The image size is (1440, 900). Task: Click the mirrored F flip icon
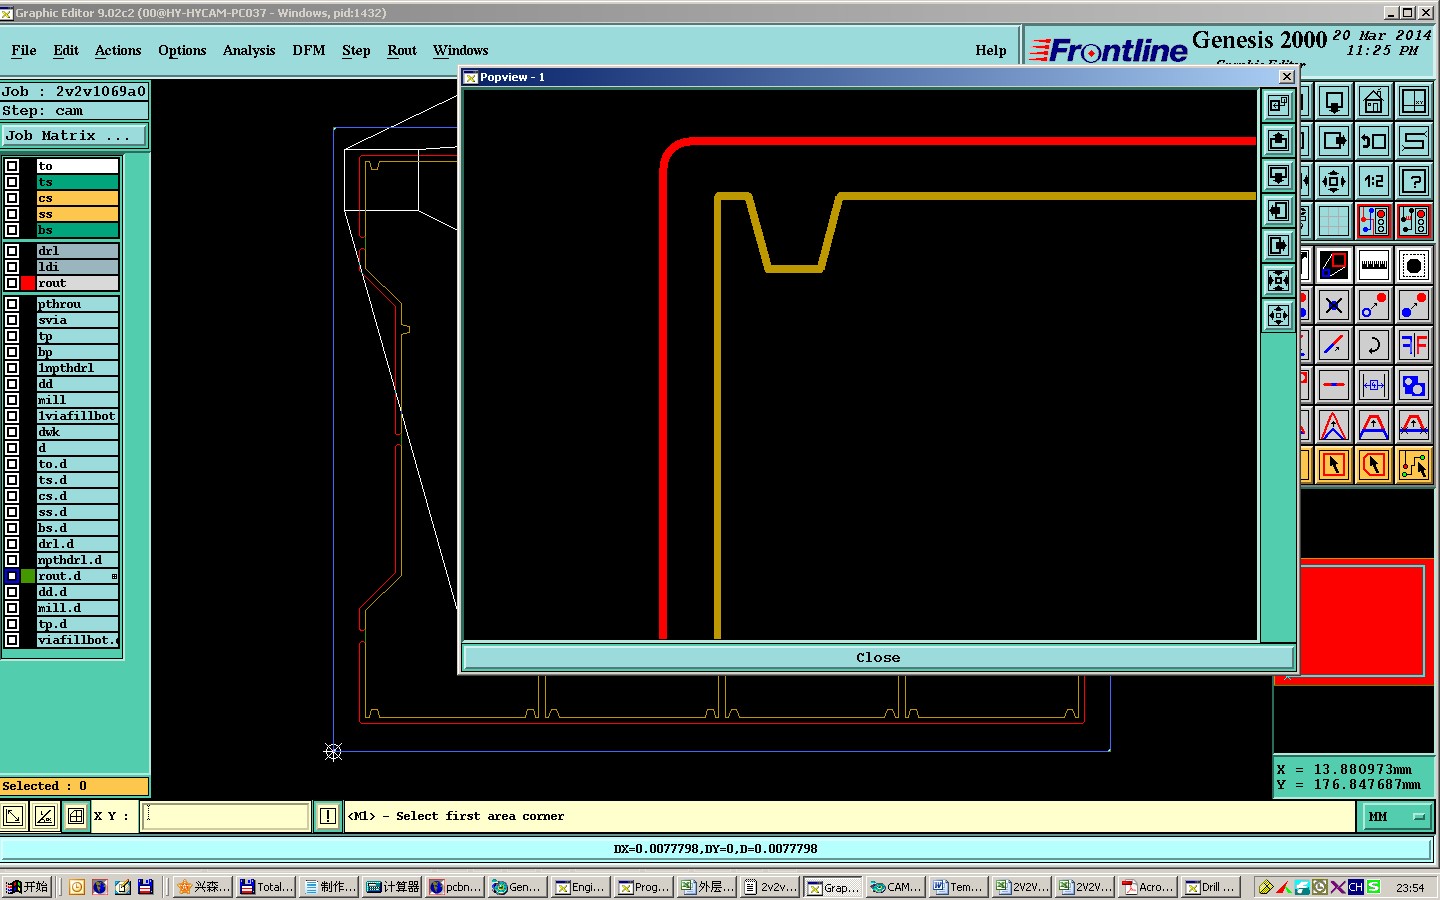click(1414, 345)
